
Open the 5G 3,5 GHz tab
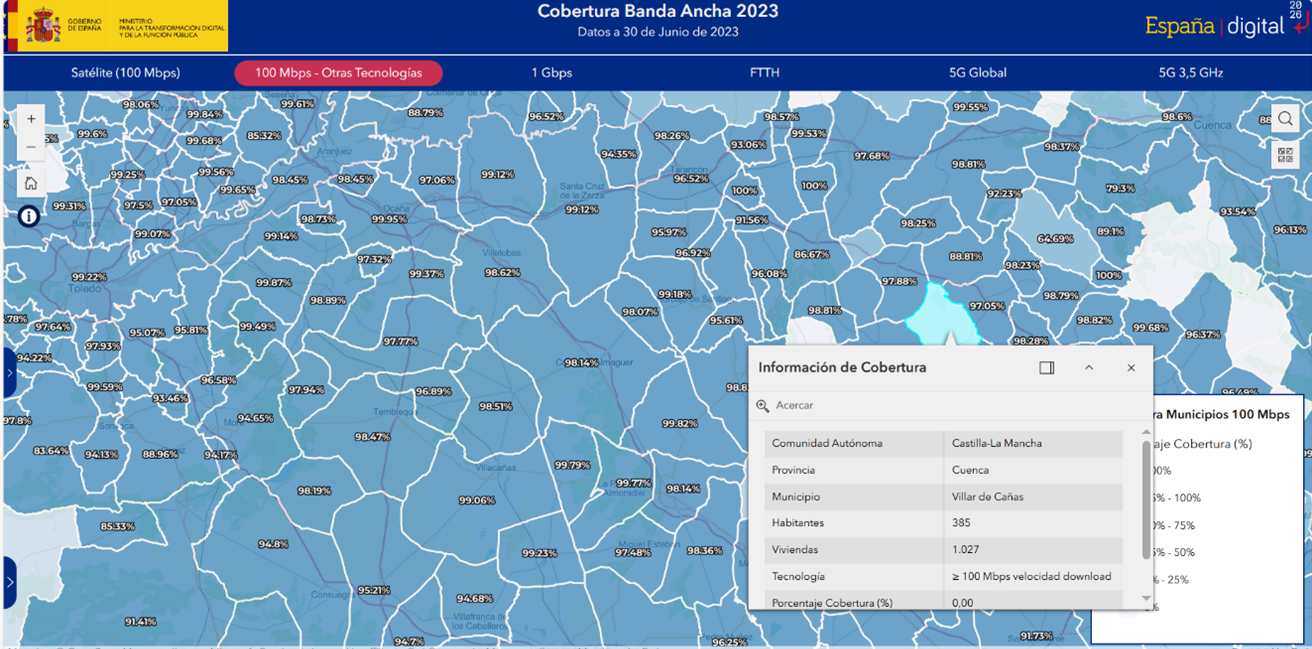(1191, 73)
